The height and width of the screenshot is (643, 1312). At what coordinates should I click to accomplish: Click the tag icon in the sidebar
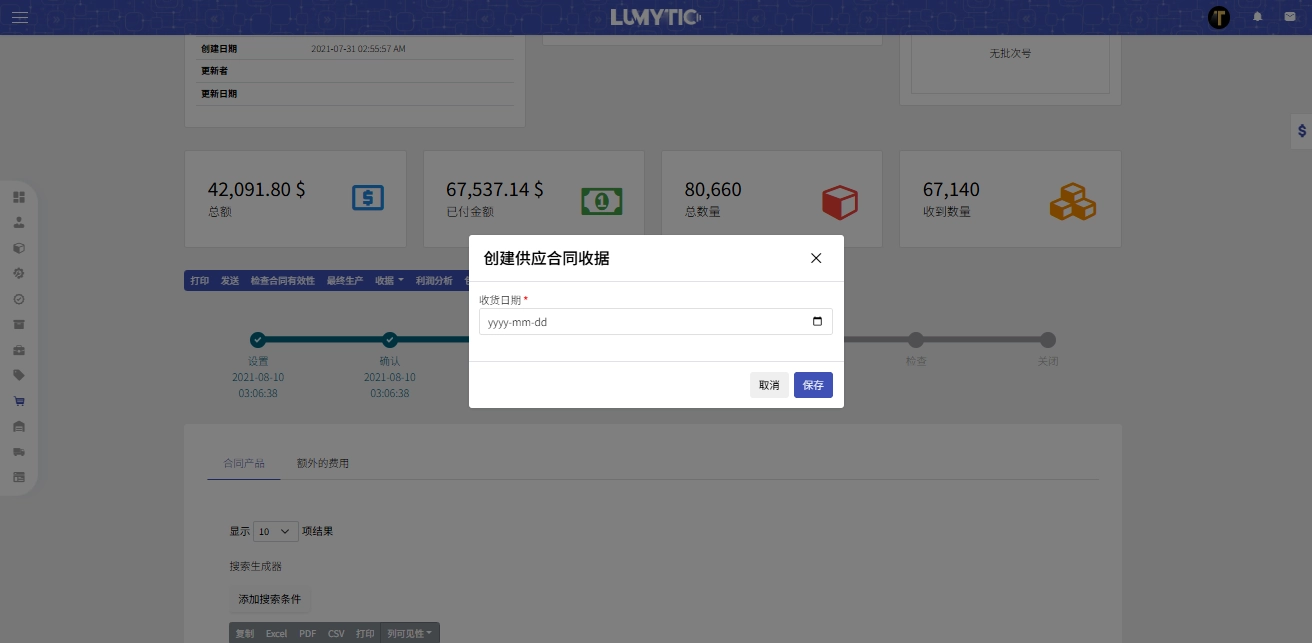pos(19,375)
